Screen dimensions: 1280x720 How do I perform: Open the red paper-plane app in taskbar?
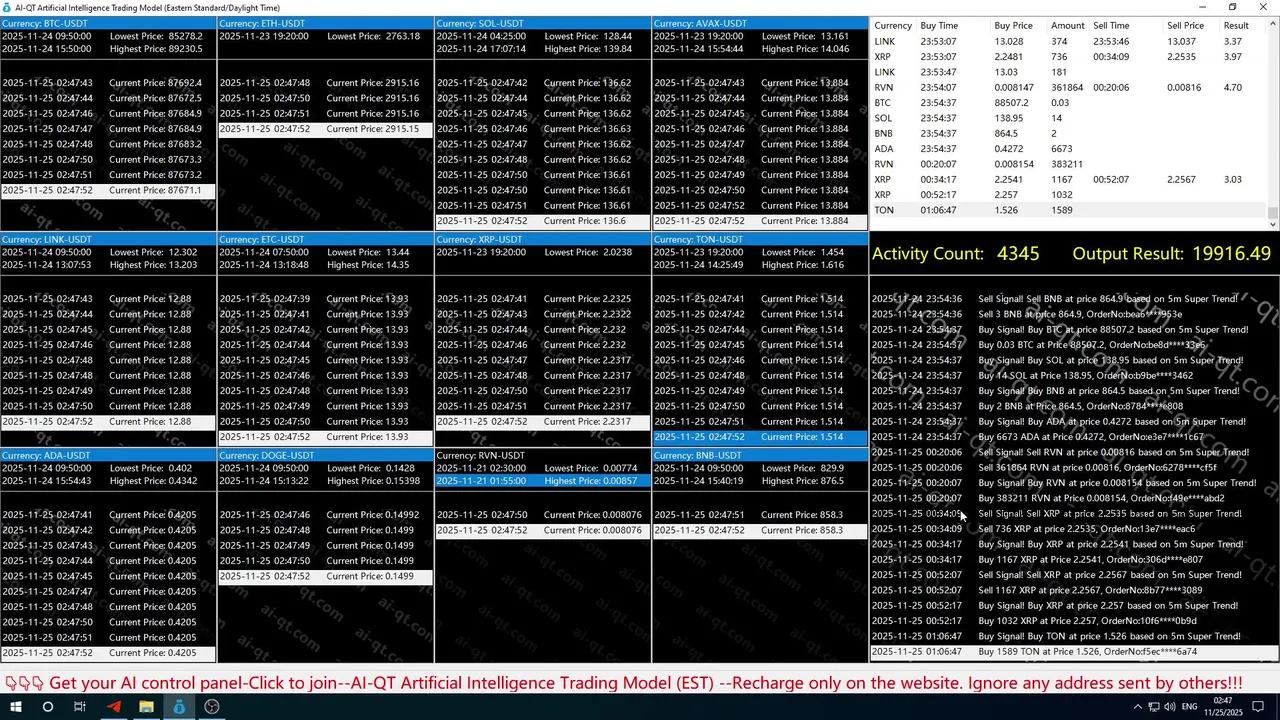pos(113,706)
